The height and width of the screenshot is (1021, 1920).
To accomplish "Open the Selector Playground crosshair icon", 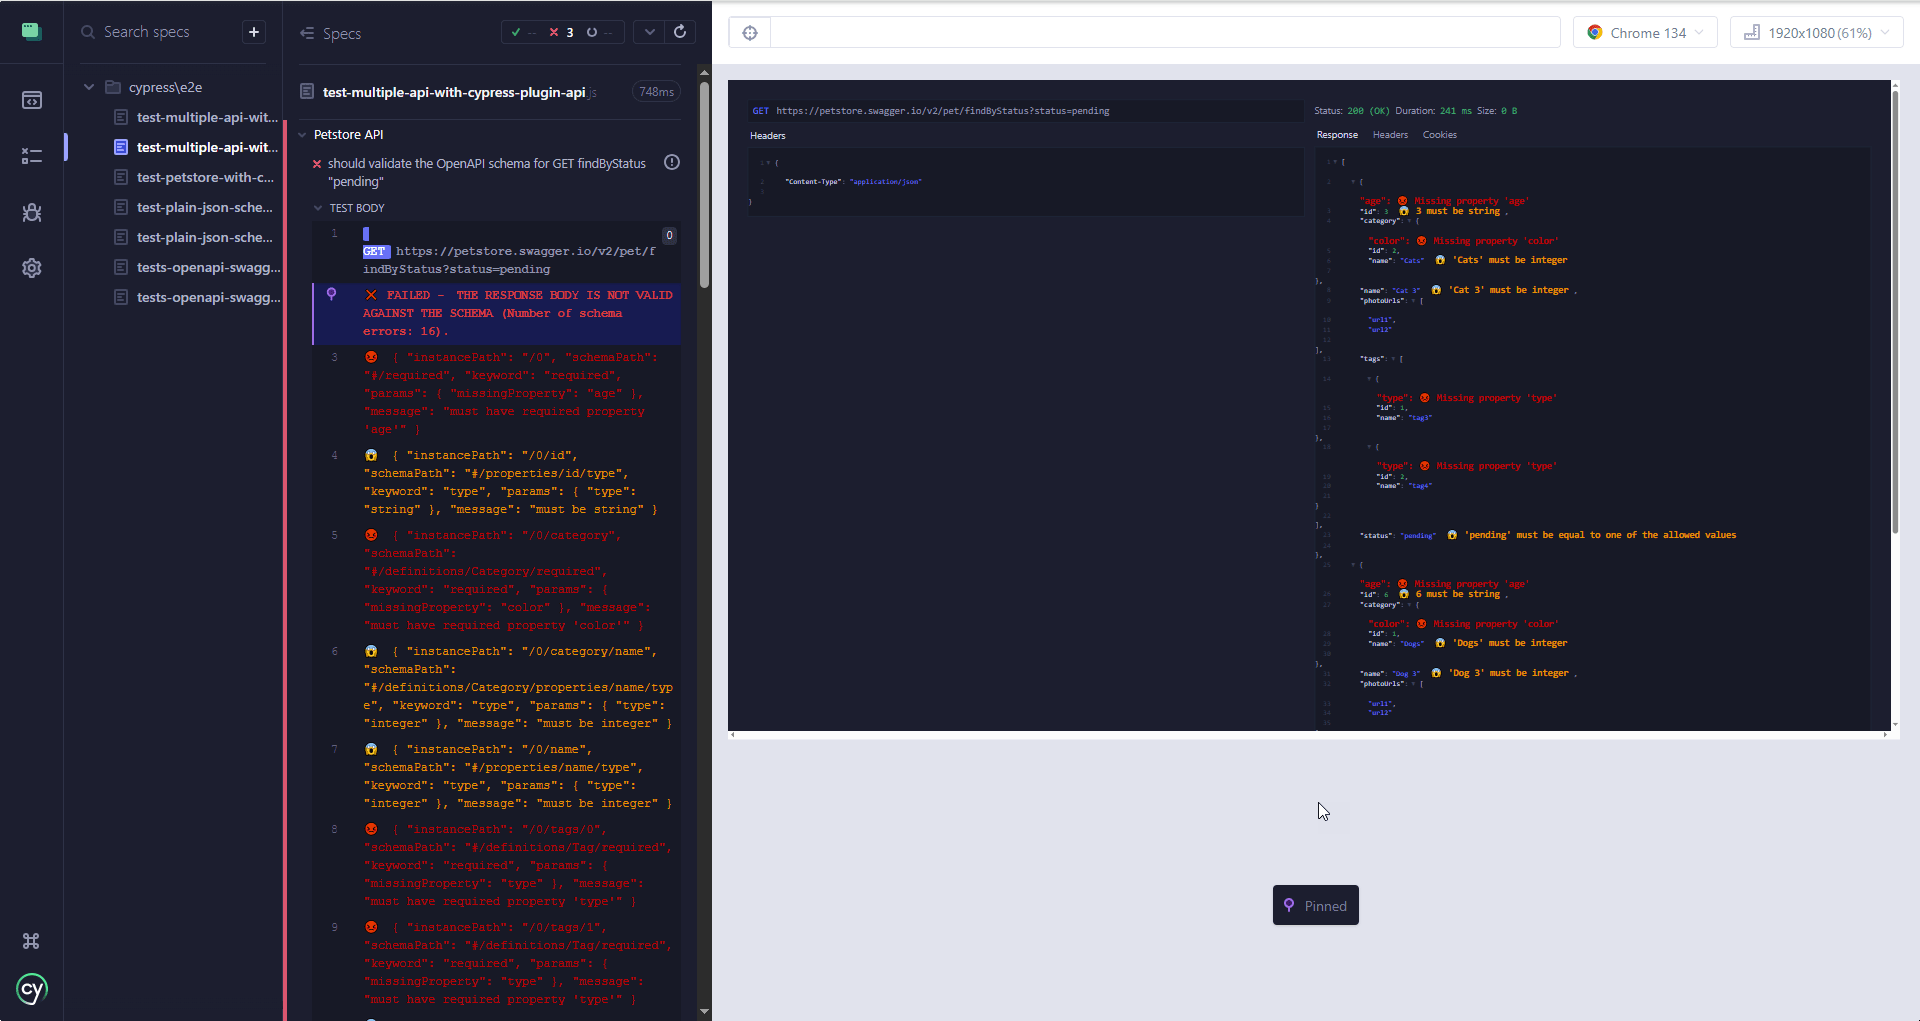I will [750, 32].
